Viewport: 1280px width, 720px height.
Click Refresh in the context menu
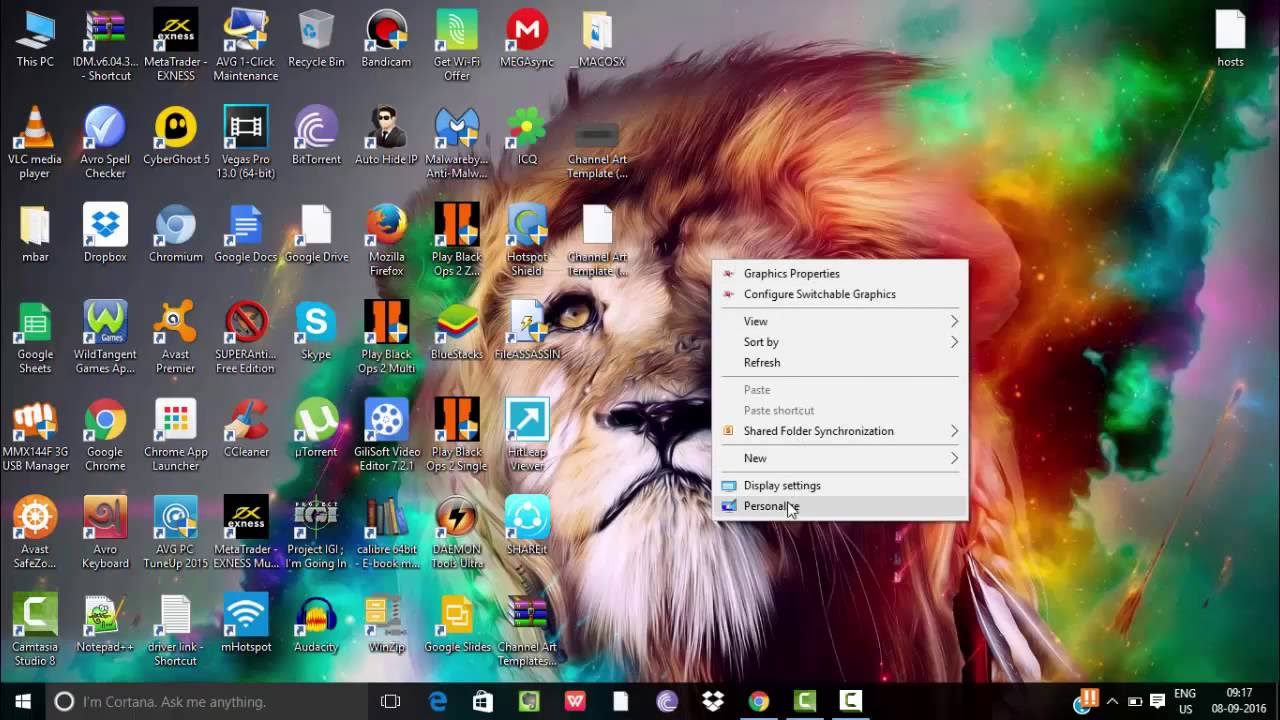762,363
